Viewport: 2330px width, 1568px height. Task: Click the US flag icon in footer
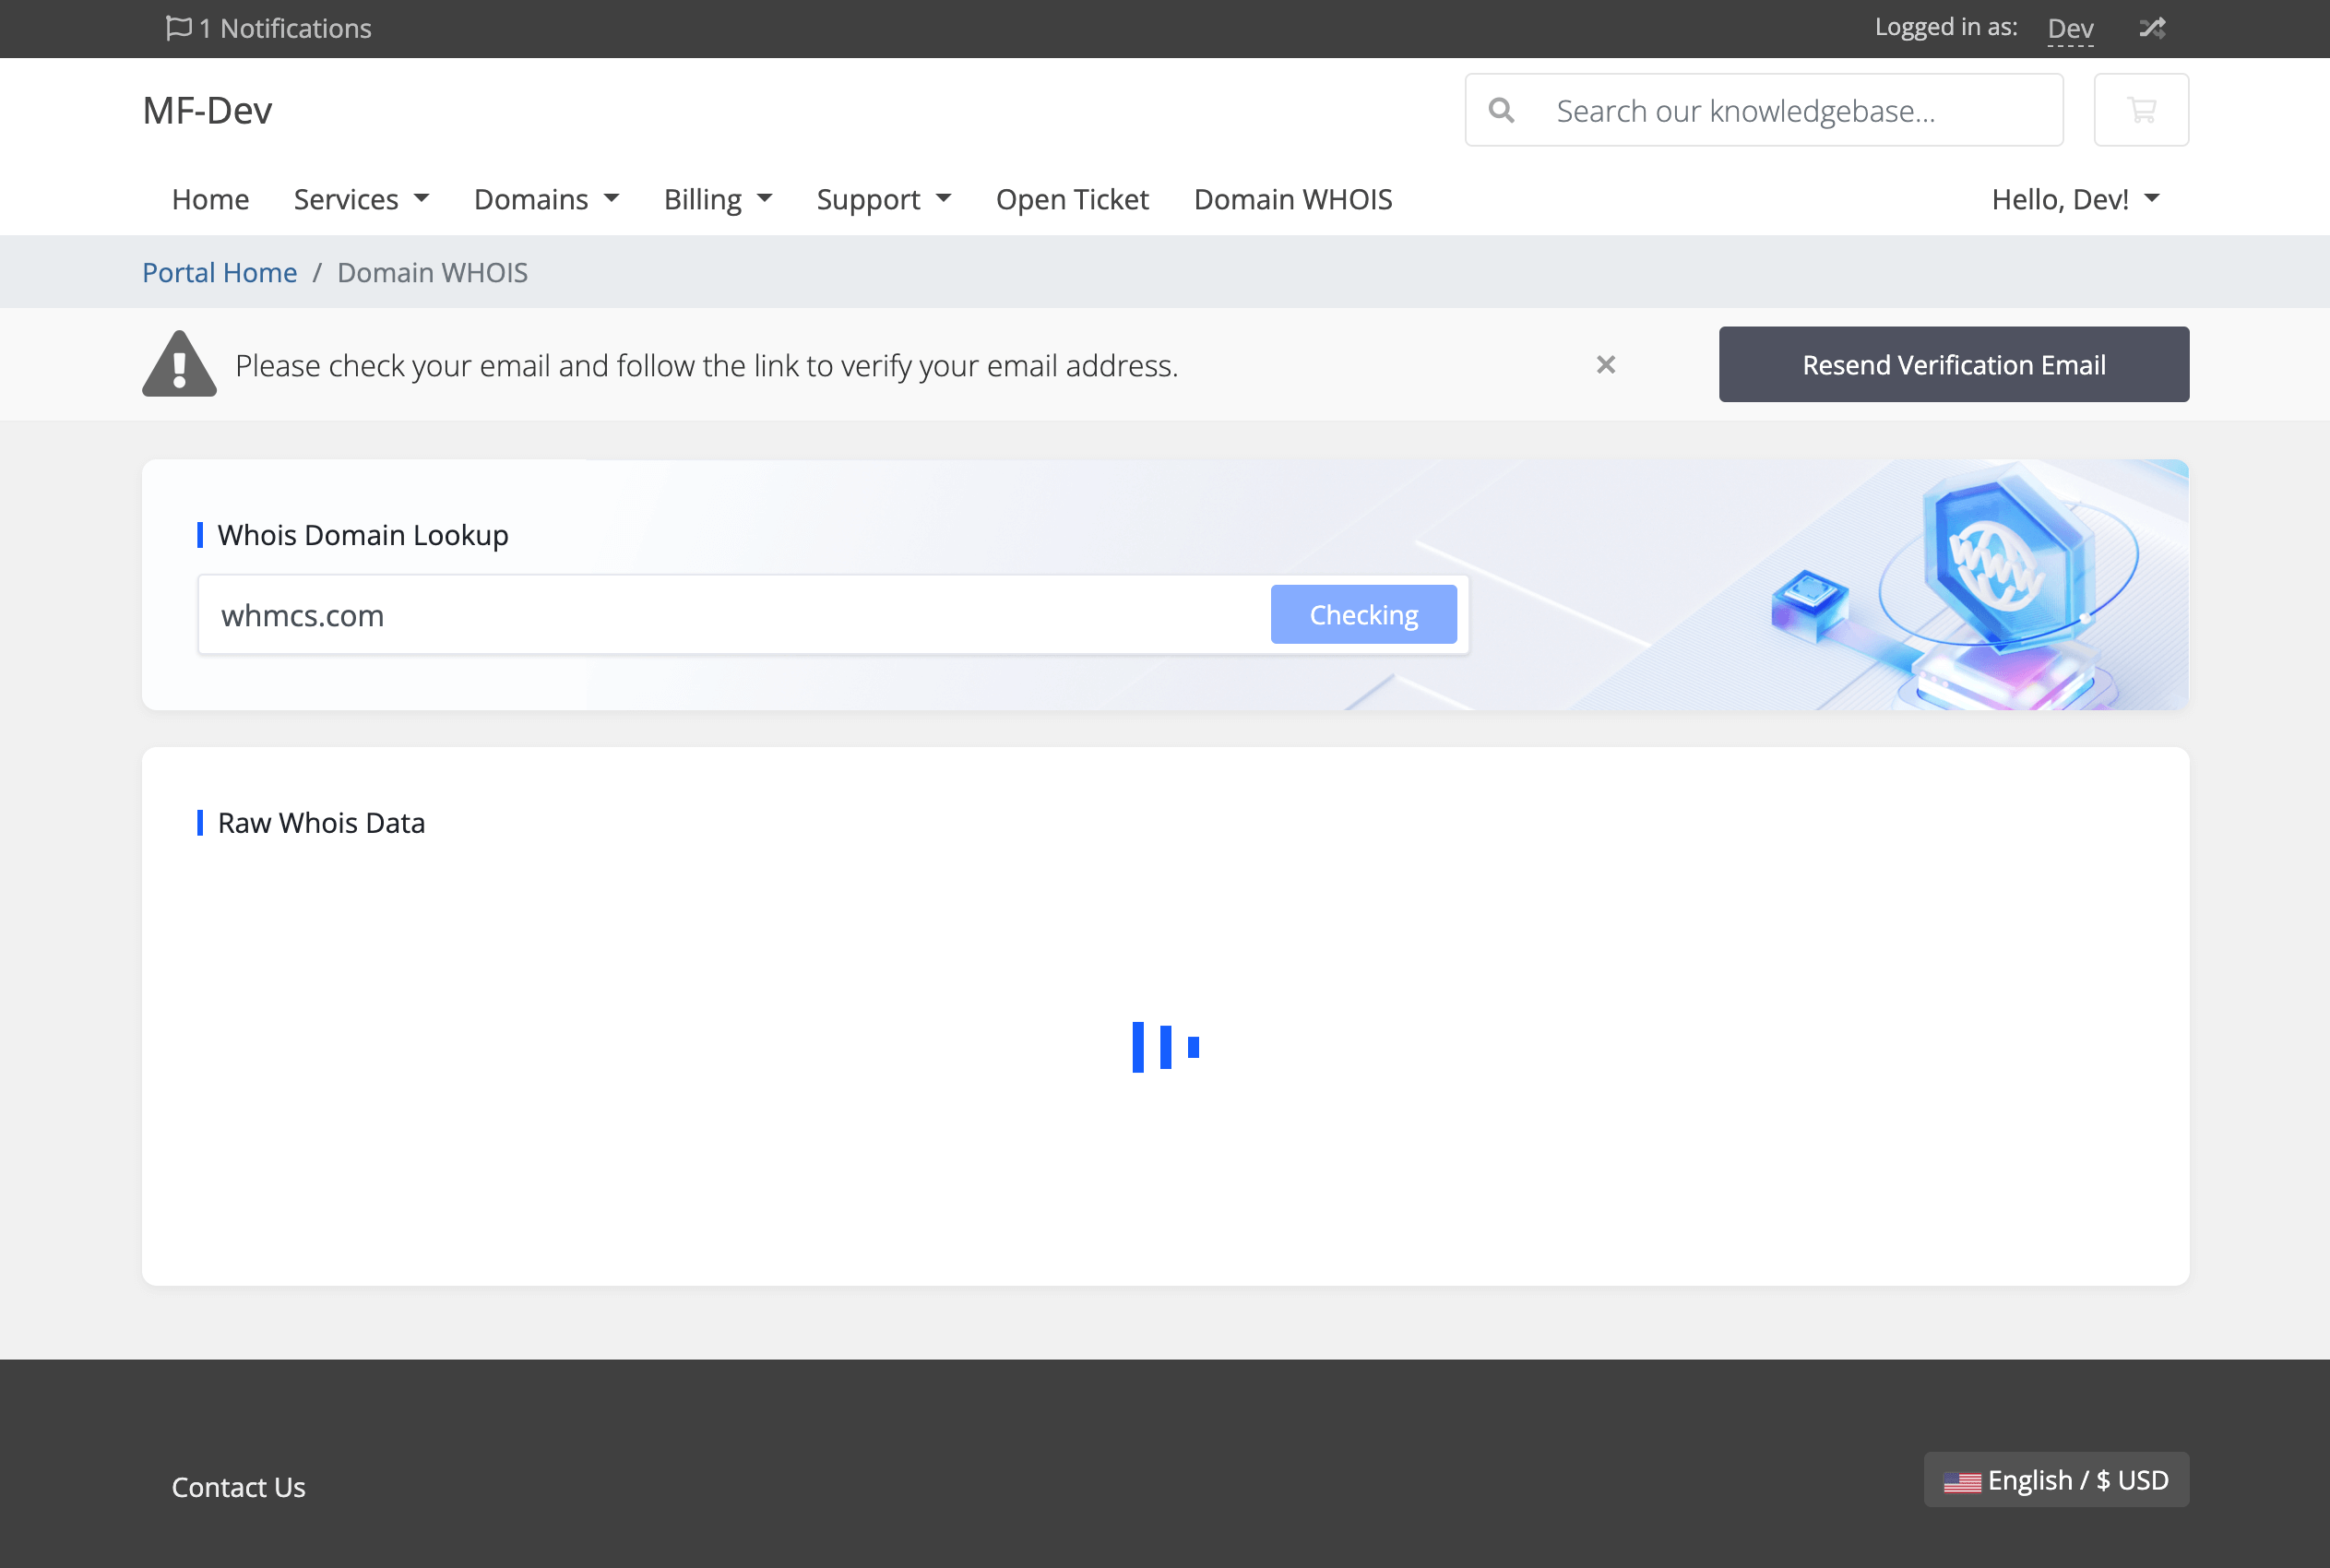(x=1961, y=1482)
